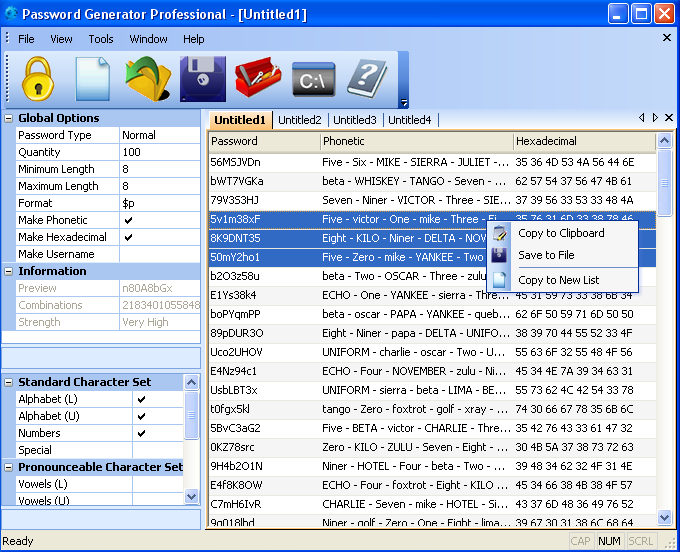Toggle the Make Phonetic checkmark

coord(128,220)
